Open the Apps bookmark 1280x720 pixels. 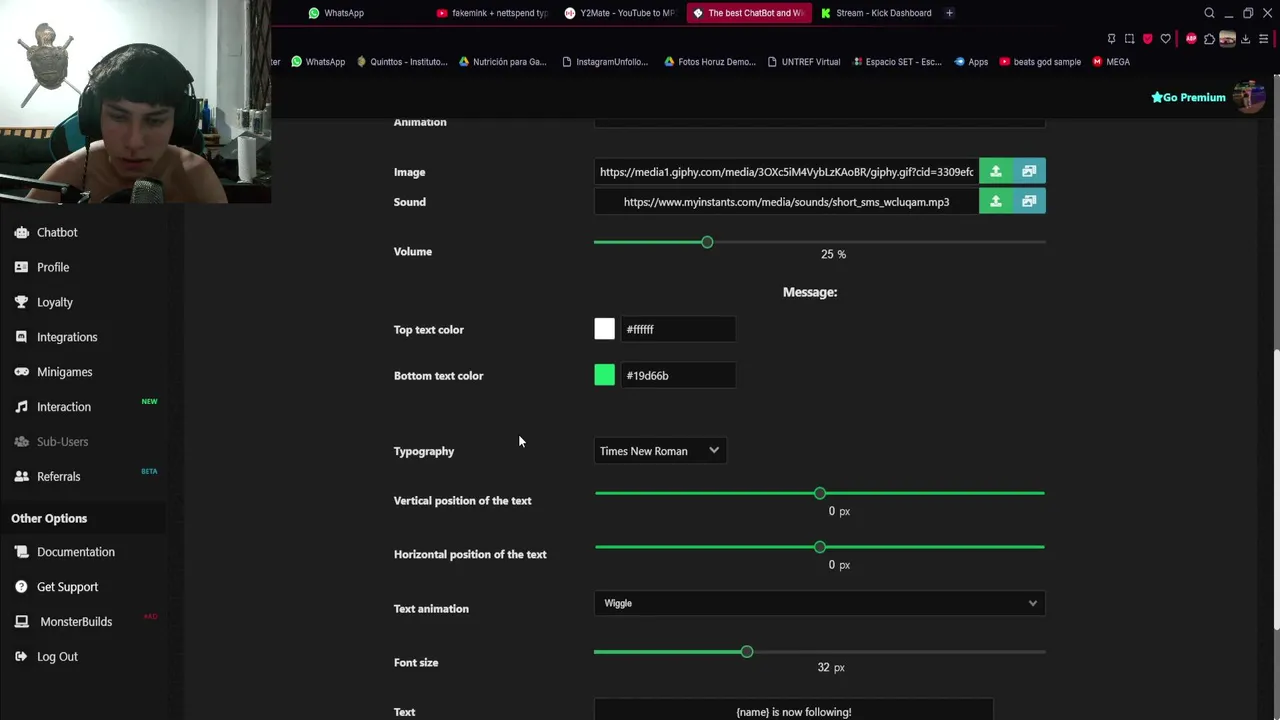(971, 62)
